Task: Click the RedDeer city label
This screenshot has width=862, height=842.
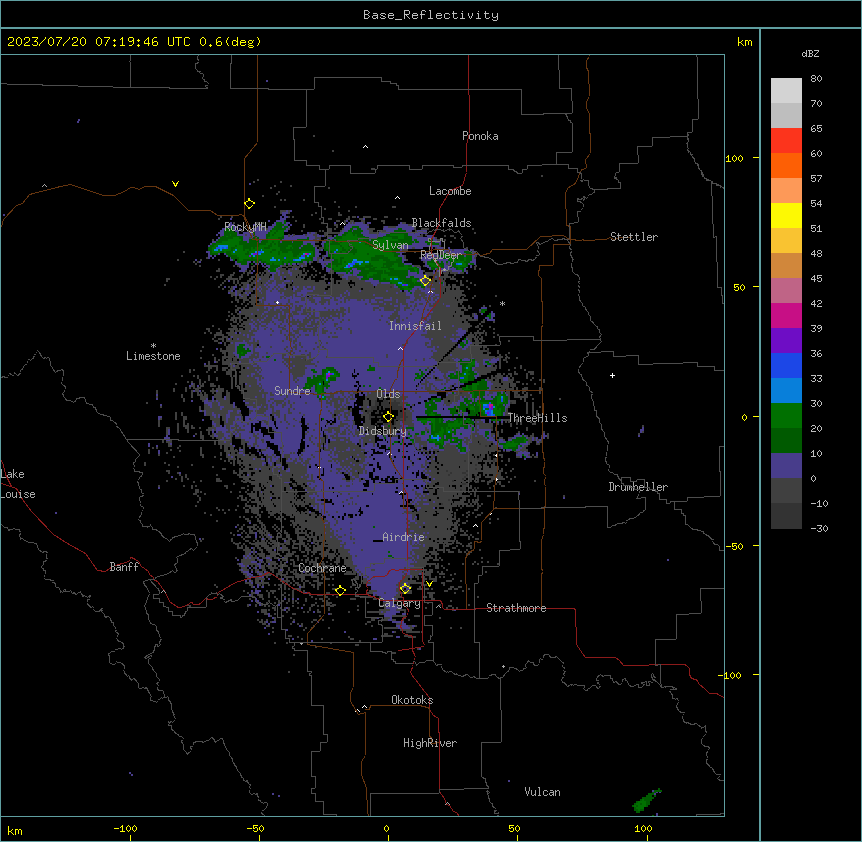Action: pyautogui.click(x=441, y=255)
